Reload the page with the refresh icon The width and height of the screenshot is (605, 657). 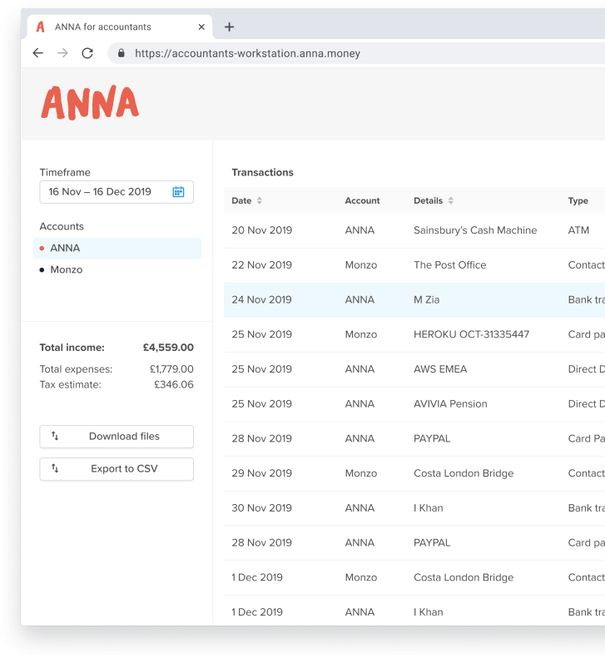point(88,53)
